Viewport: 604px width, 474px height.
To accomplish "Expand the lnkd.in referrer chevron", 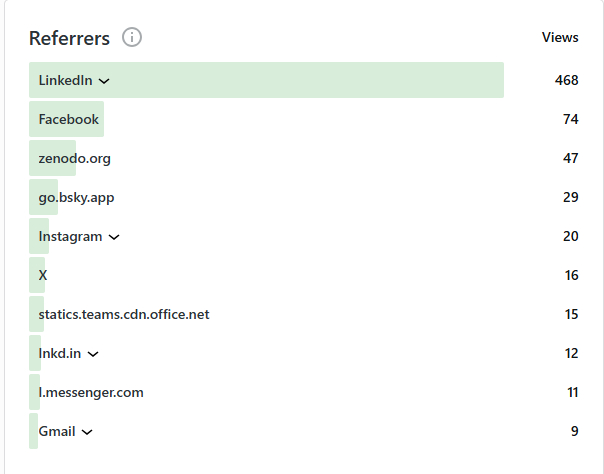I will pos(93,354).
